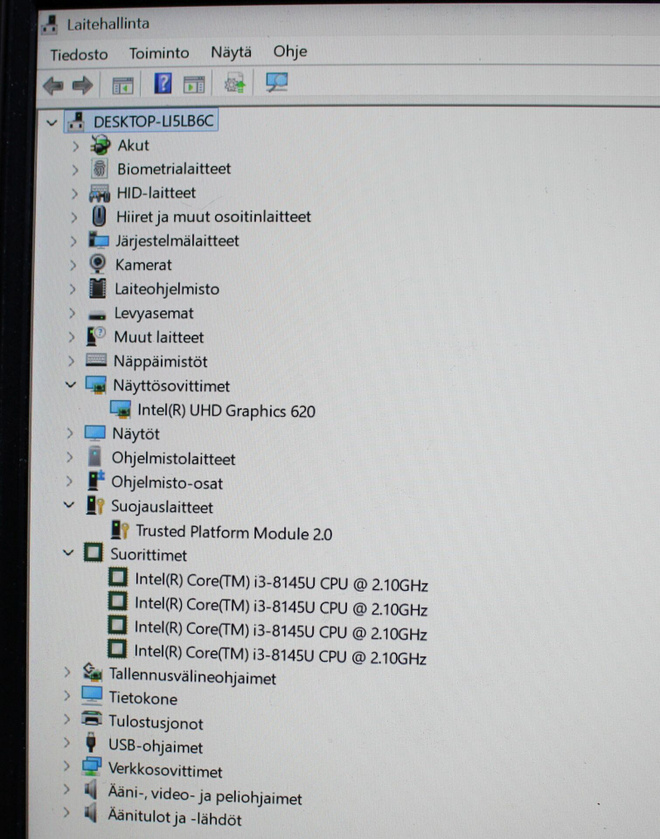Show or hide console tree toolbar icon
This screenshot has height=839, width=660.
click(x=123, y=85)
